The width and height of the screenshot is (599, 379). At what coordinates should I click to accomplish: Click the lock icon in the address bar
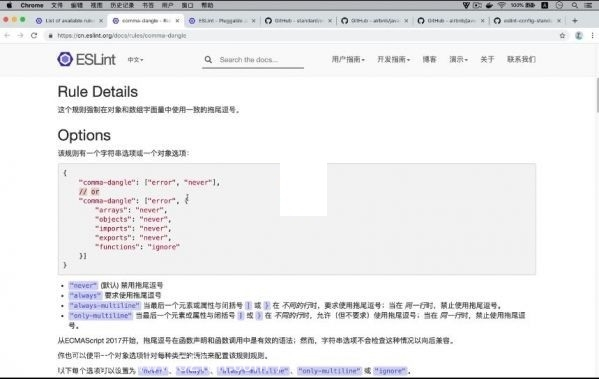point(50,36)
